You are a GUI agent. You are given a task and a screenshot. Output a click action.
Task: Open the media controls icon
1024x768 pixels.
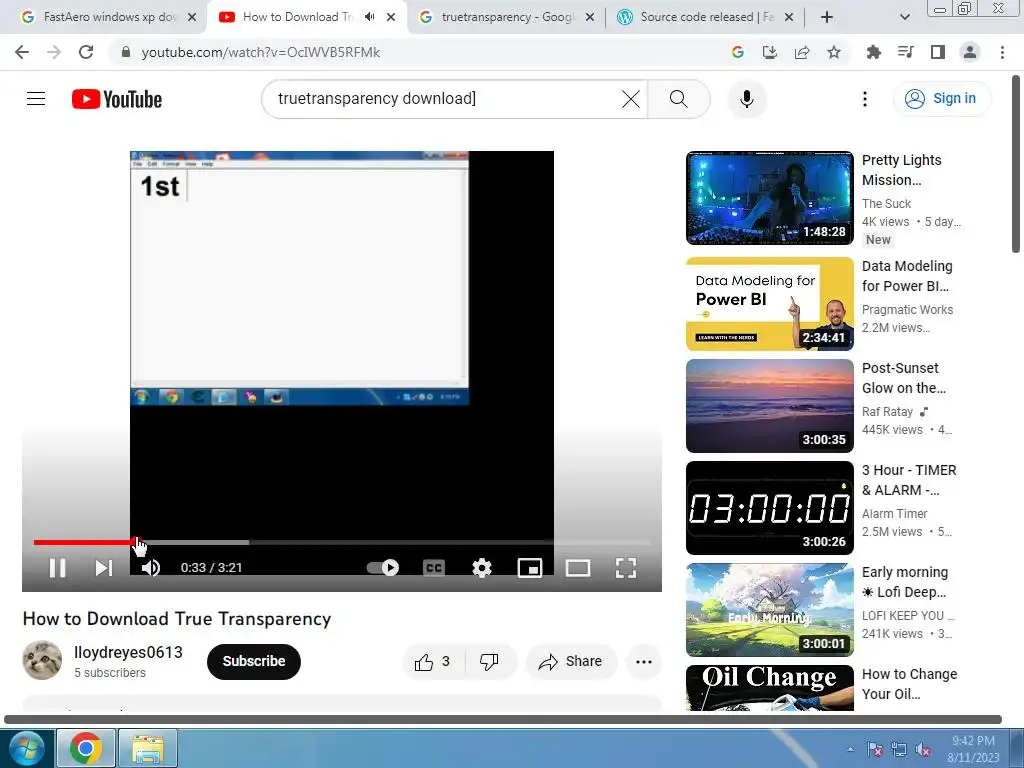pyautogui.click(x=906, y=52)
